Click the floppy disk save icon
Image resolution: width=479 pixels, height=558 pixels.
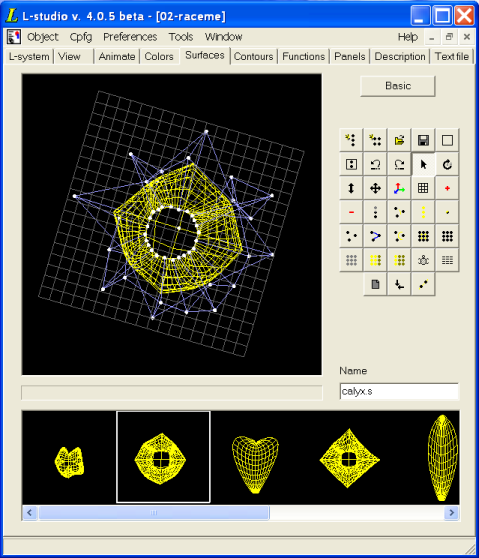[x=423, y=140]
